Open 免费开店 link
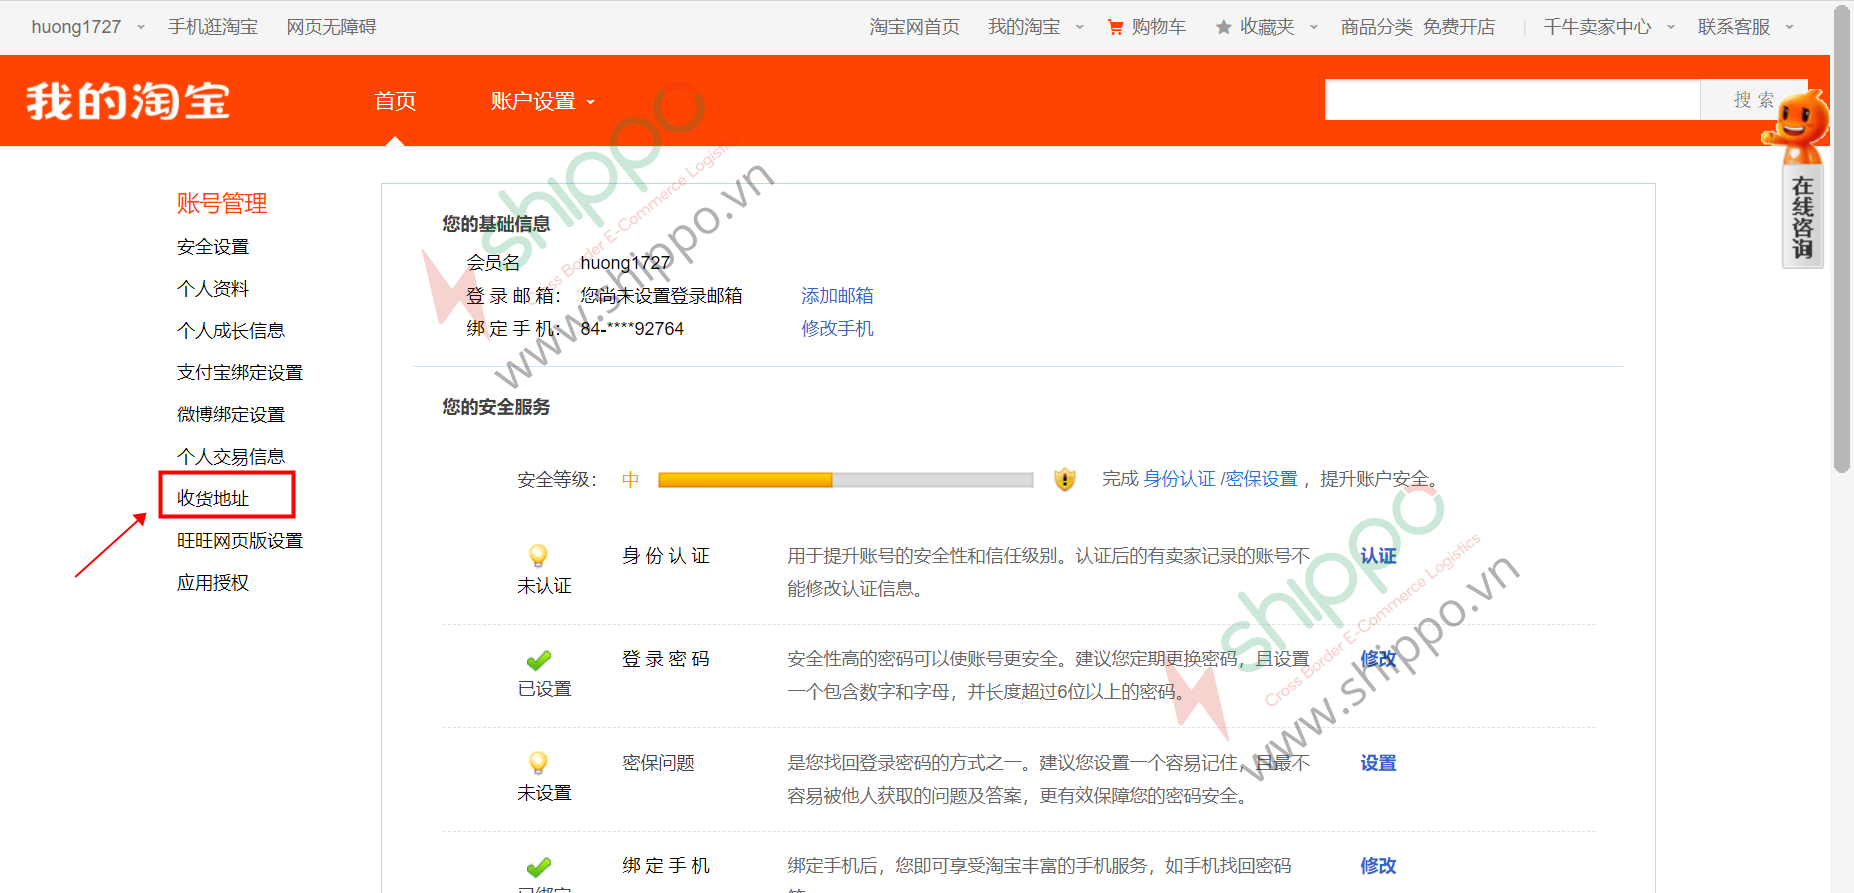 tap(1459, 27)
